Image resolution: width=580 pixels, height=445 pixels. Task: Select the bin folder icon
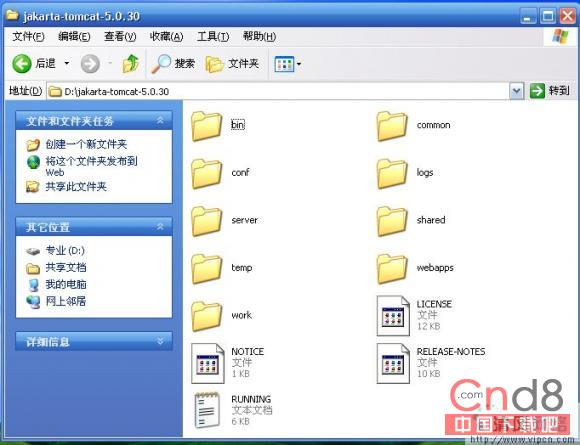(206, 126)
